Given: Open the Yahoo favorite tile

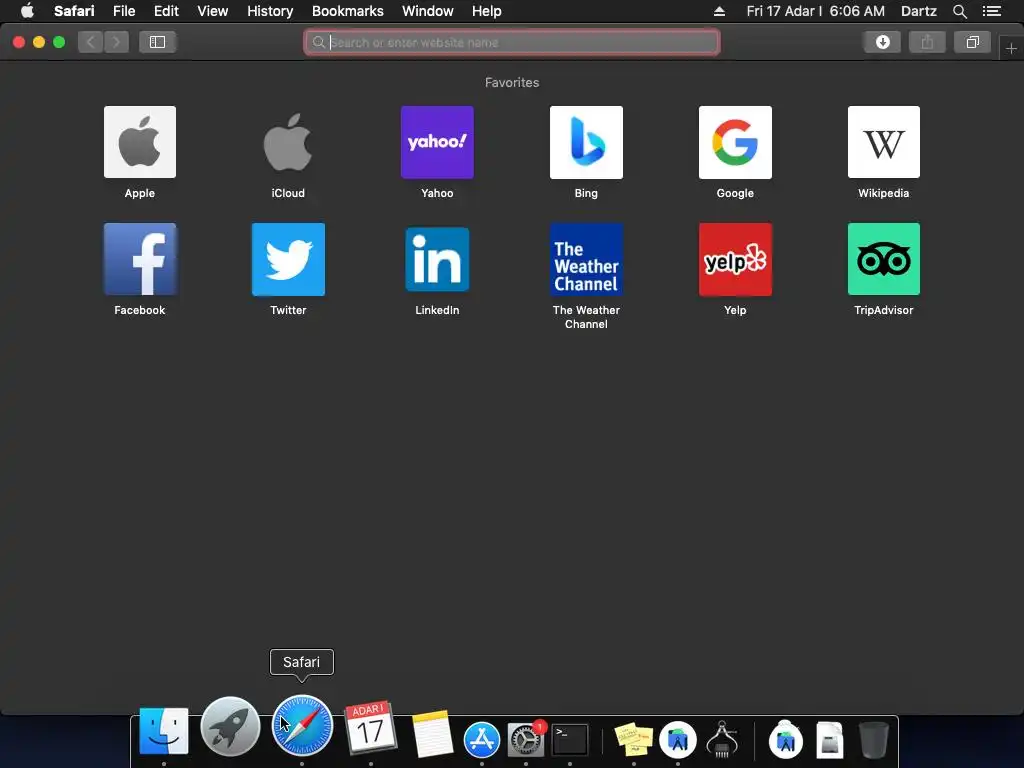Looking at the screenshot, I should coord(437,142).
